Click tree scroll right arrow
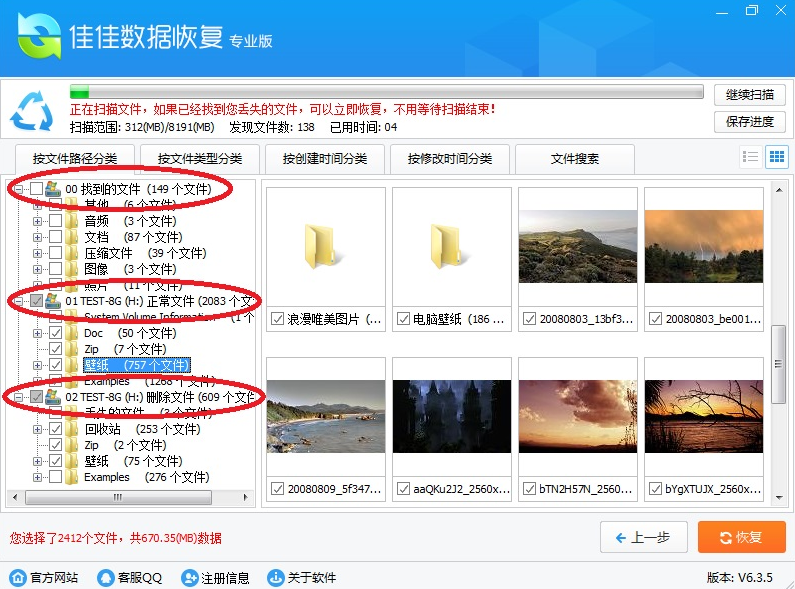 coord(245,497)
